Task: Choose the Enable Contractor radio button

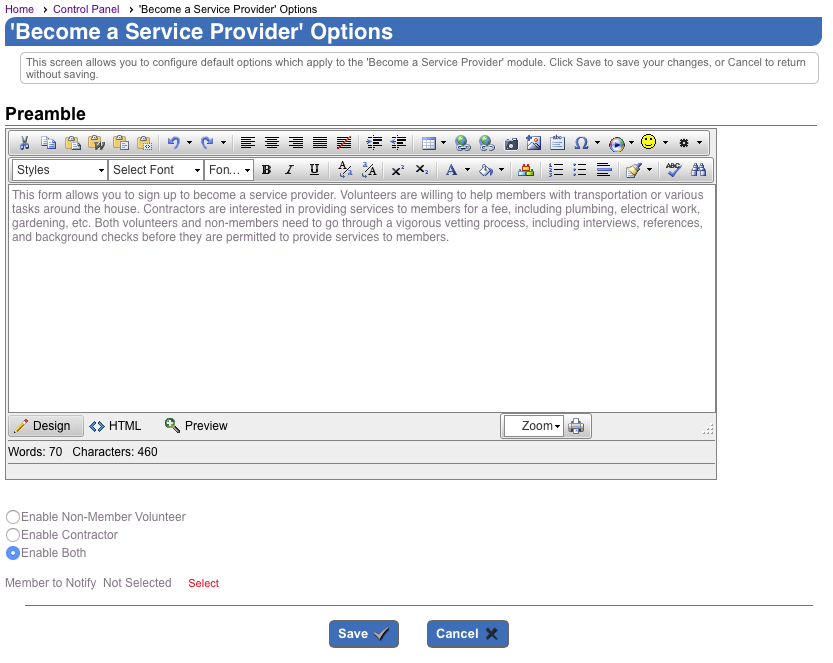Action: pos(11,535)
